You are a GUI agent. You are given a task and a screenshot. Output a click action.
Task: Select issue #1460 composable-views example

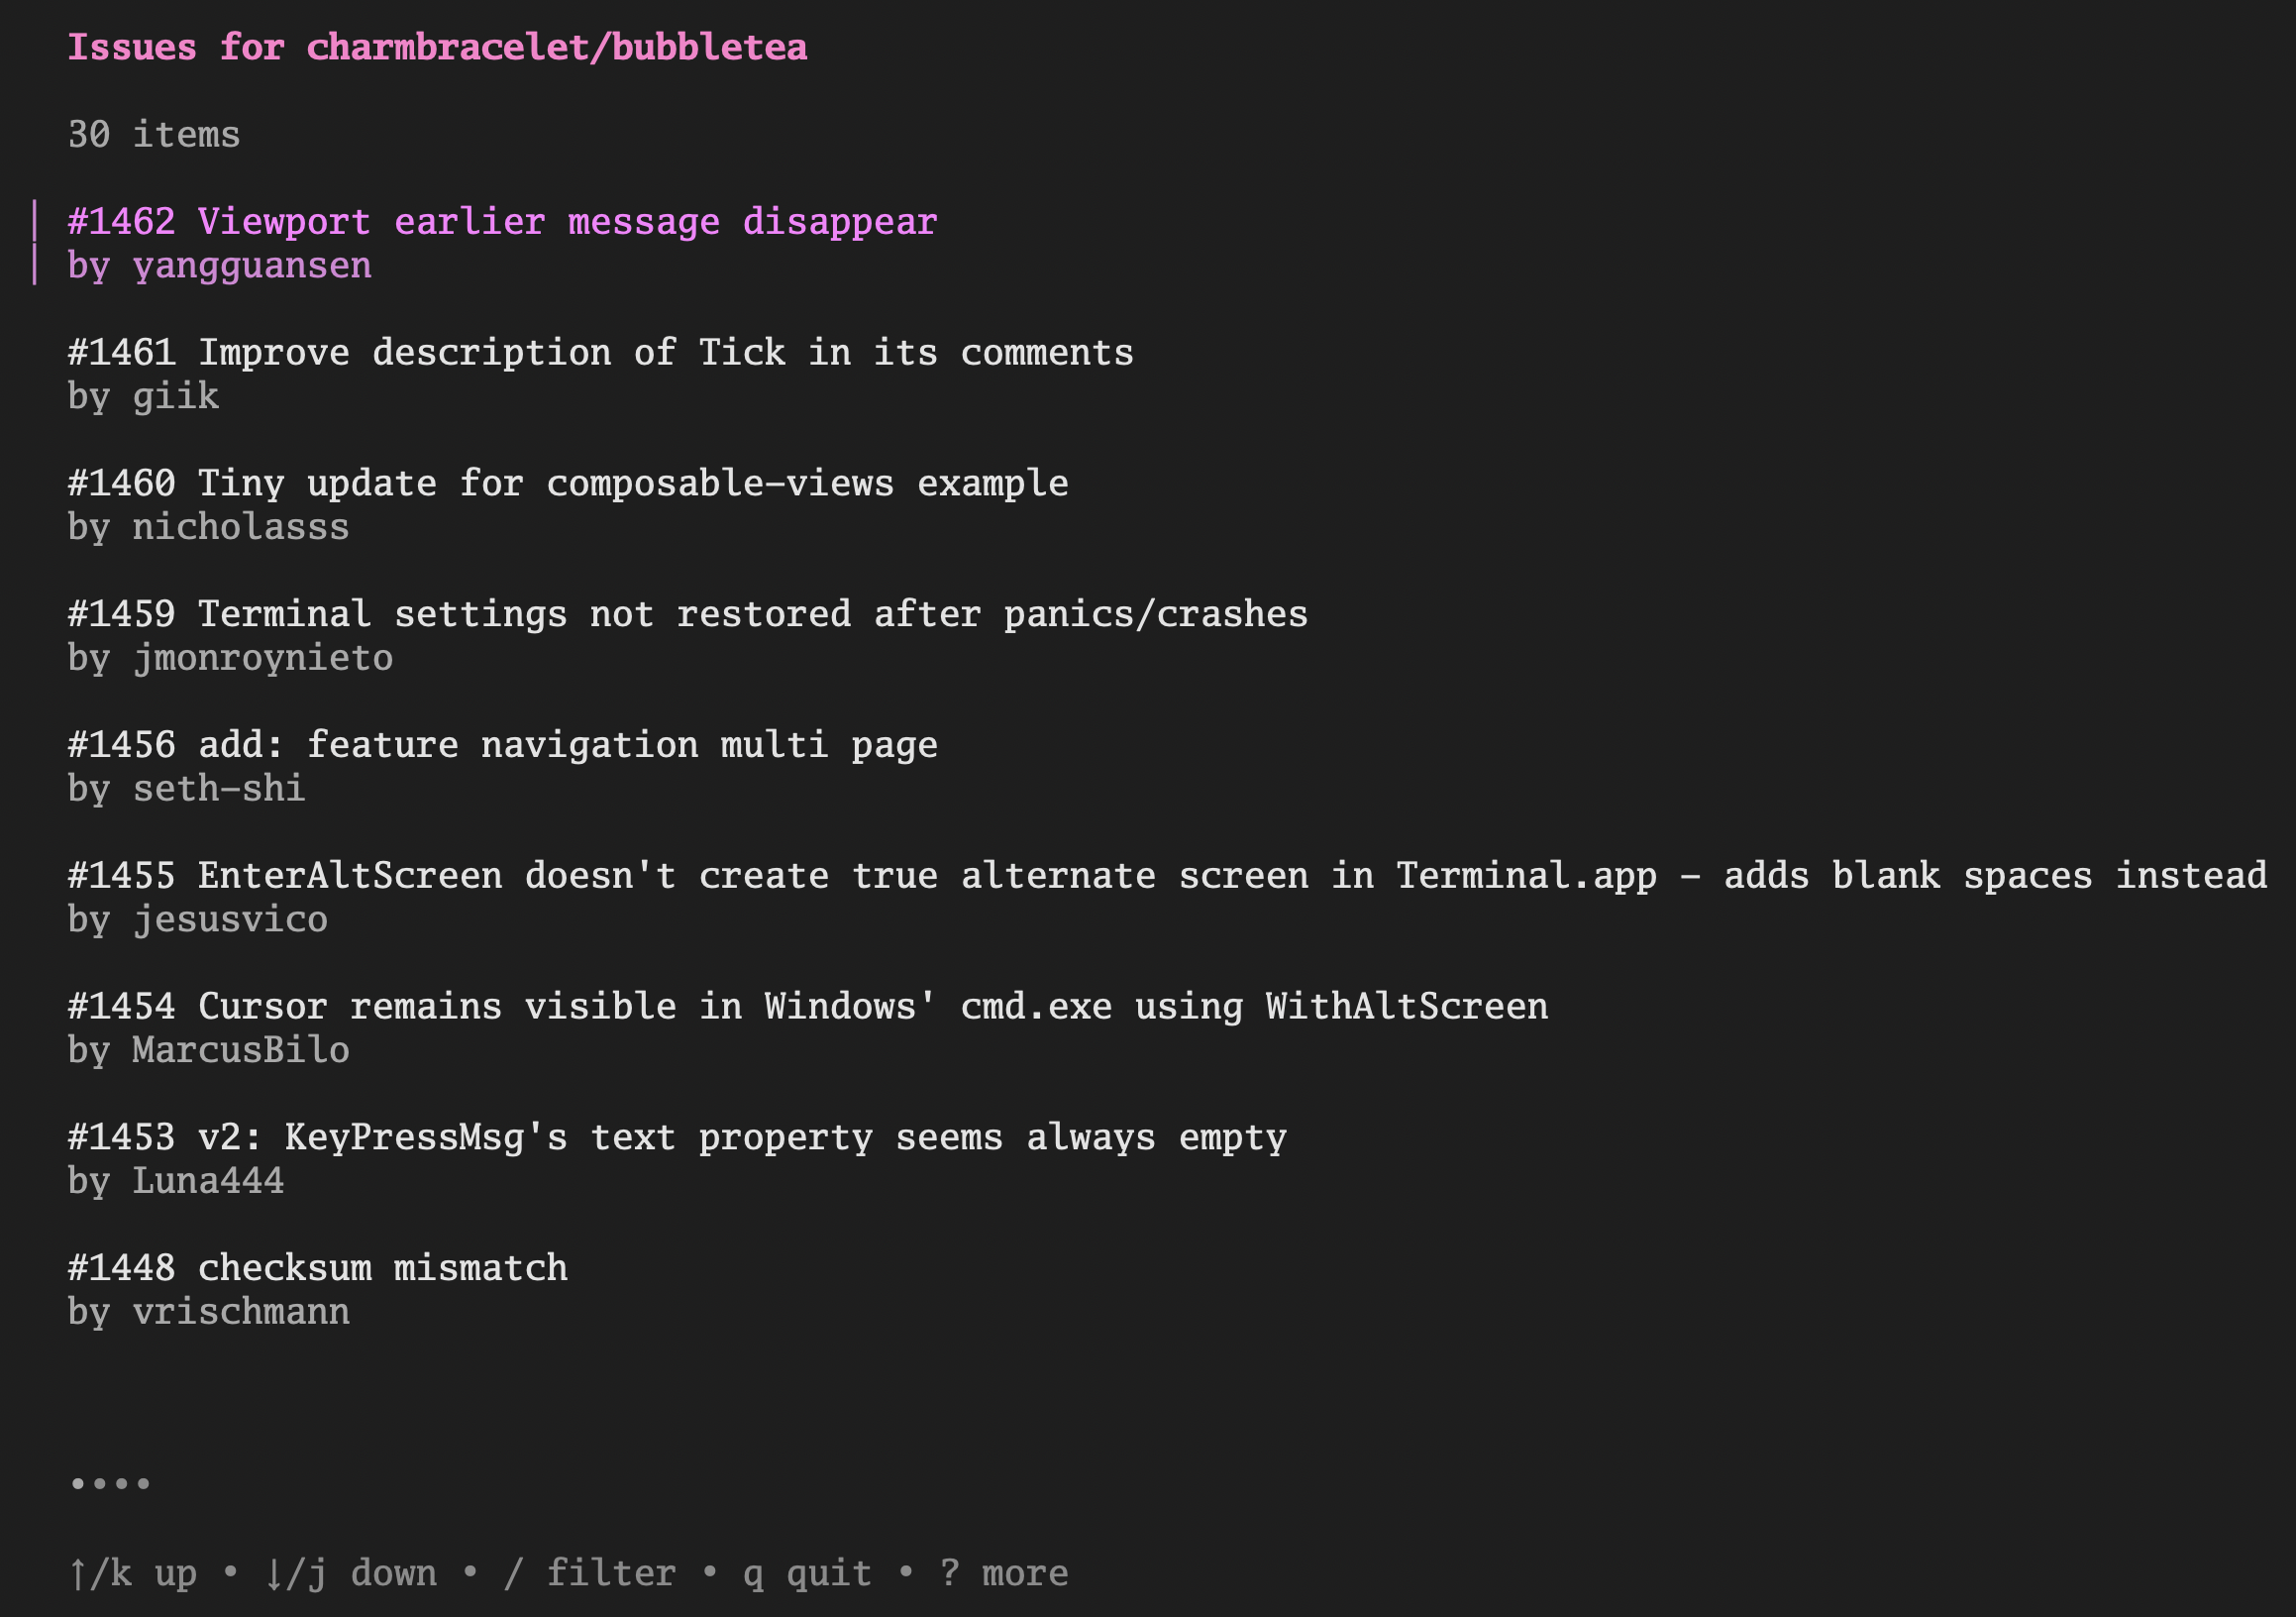(x=567, y=484)
